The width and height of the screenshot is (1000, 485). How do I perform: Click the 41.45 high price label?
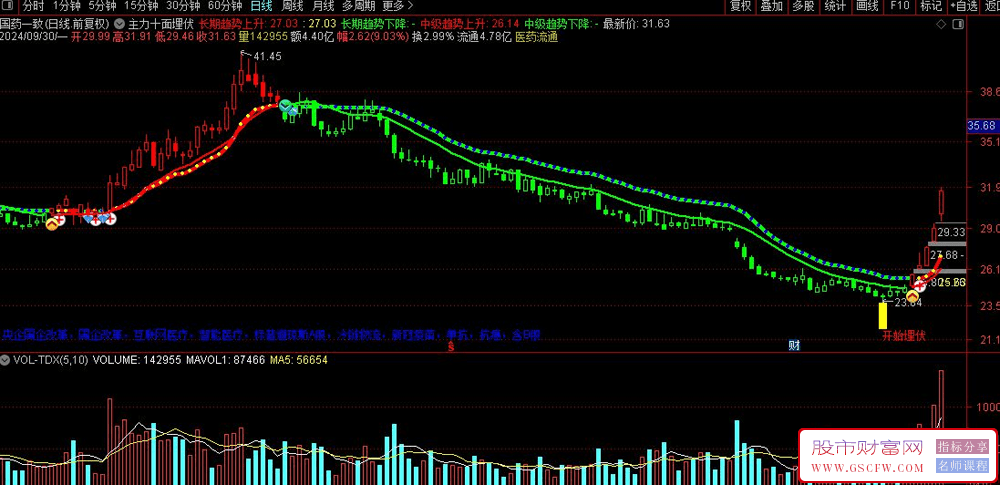267,57
